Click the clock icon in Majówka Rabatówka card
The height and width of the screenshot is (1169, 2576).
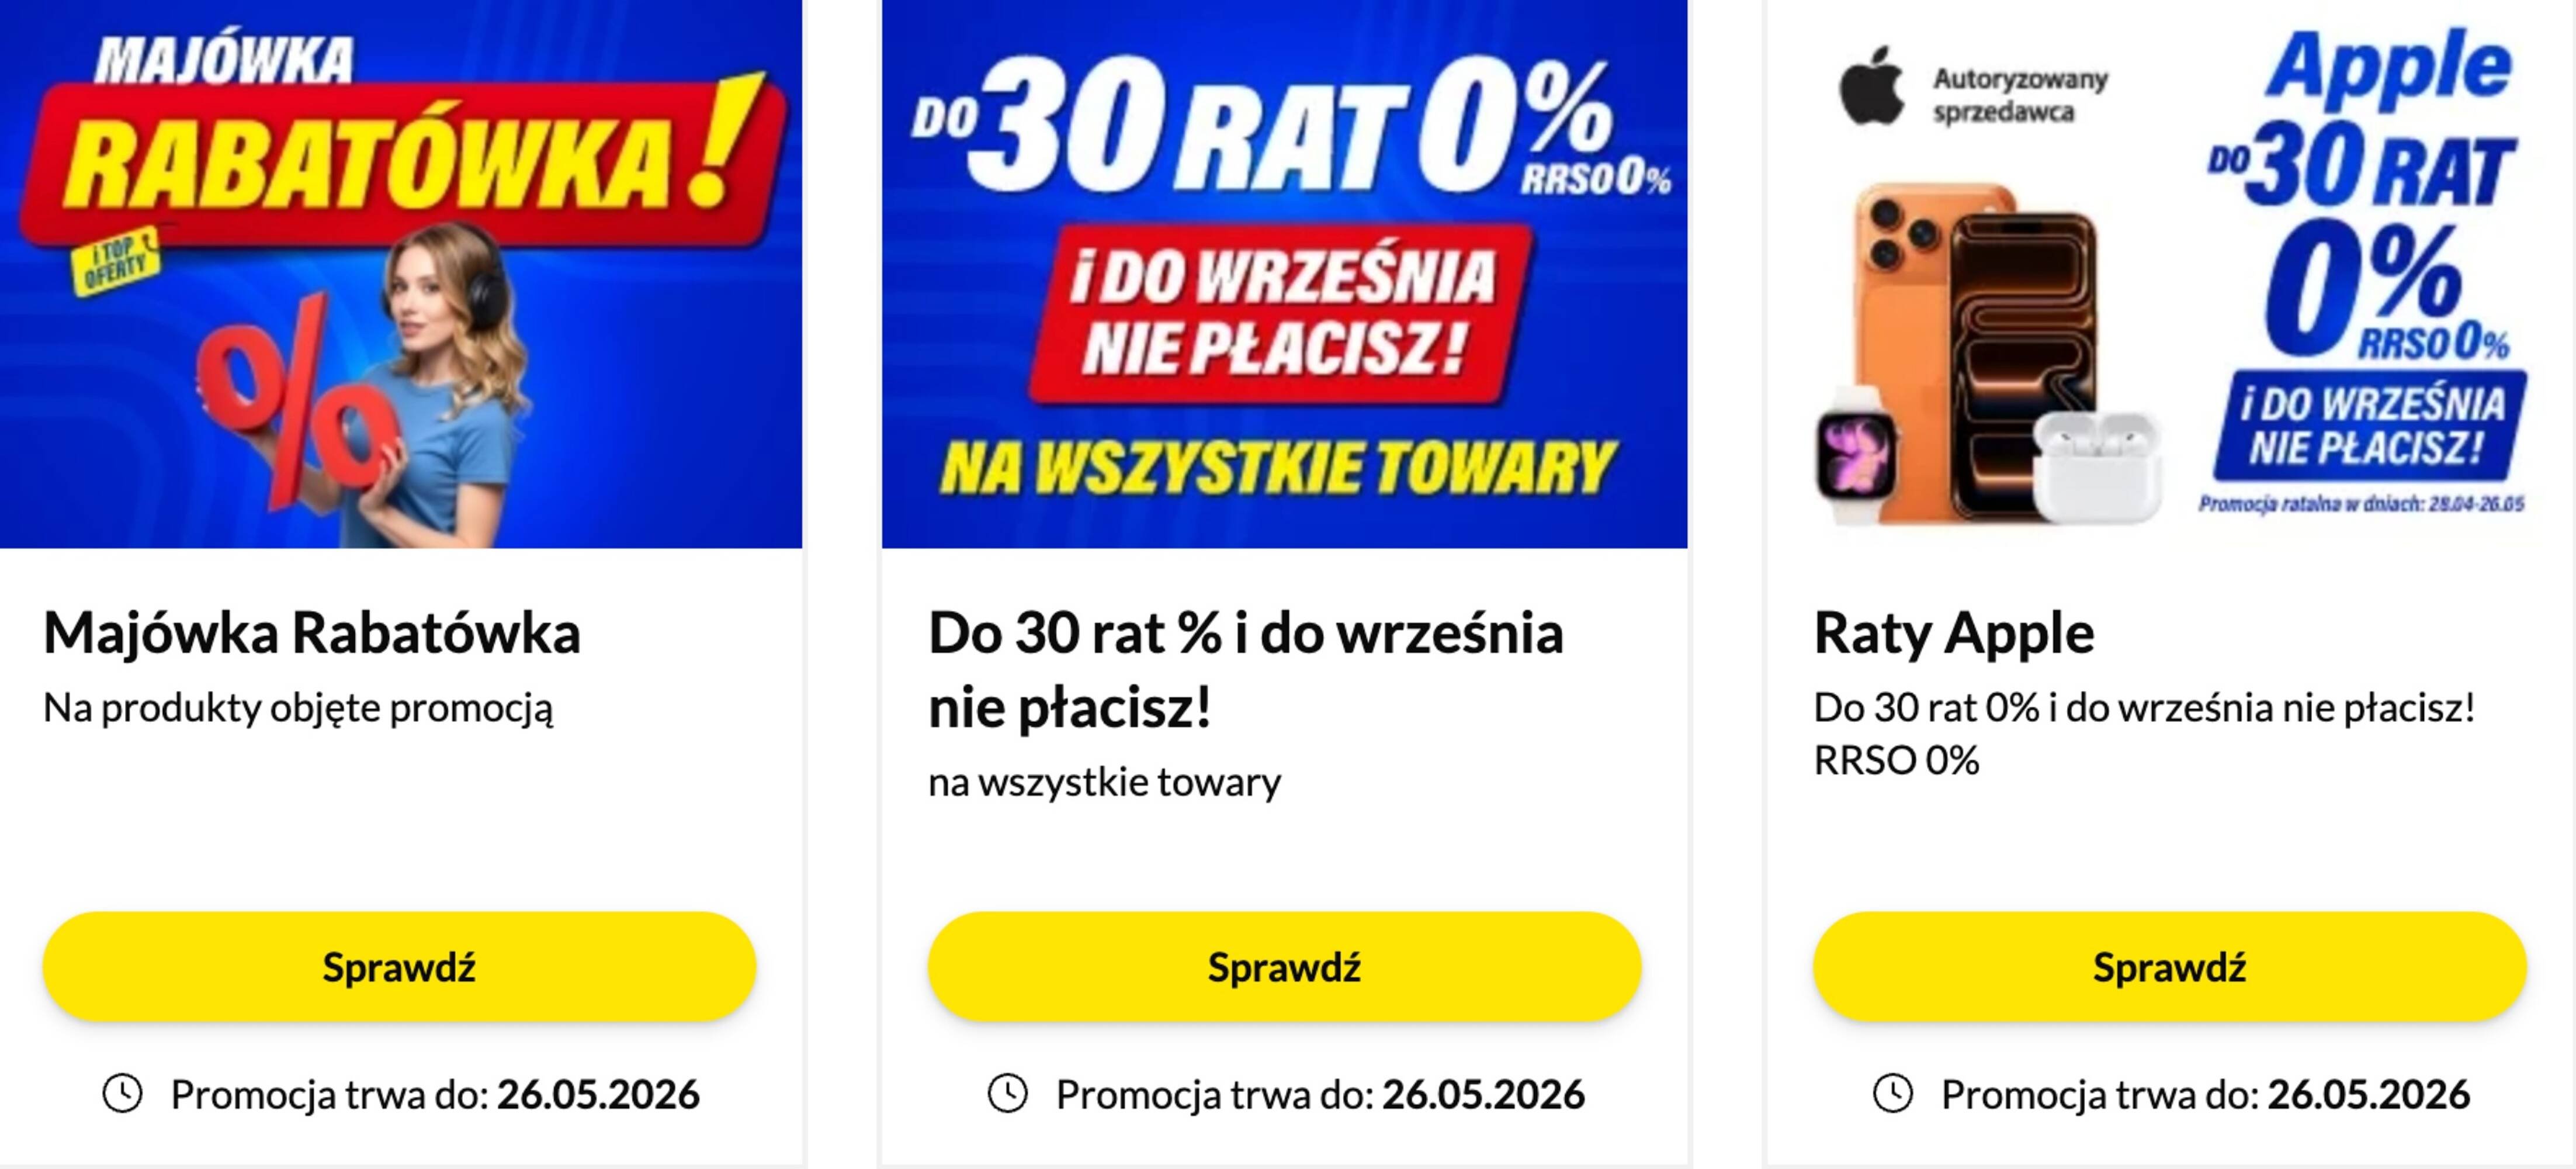point(122,1093)
